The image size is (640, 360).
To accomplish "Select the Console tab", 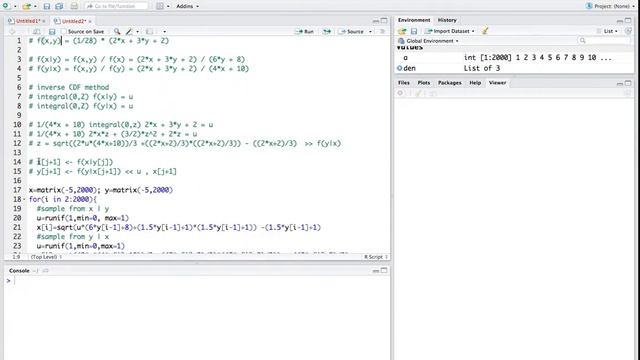I will (x=19, y=271).
